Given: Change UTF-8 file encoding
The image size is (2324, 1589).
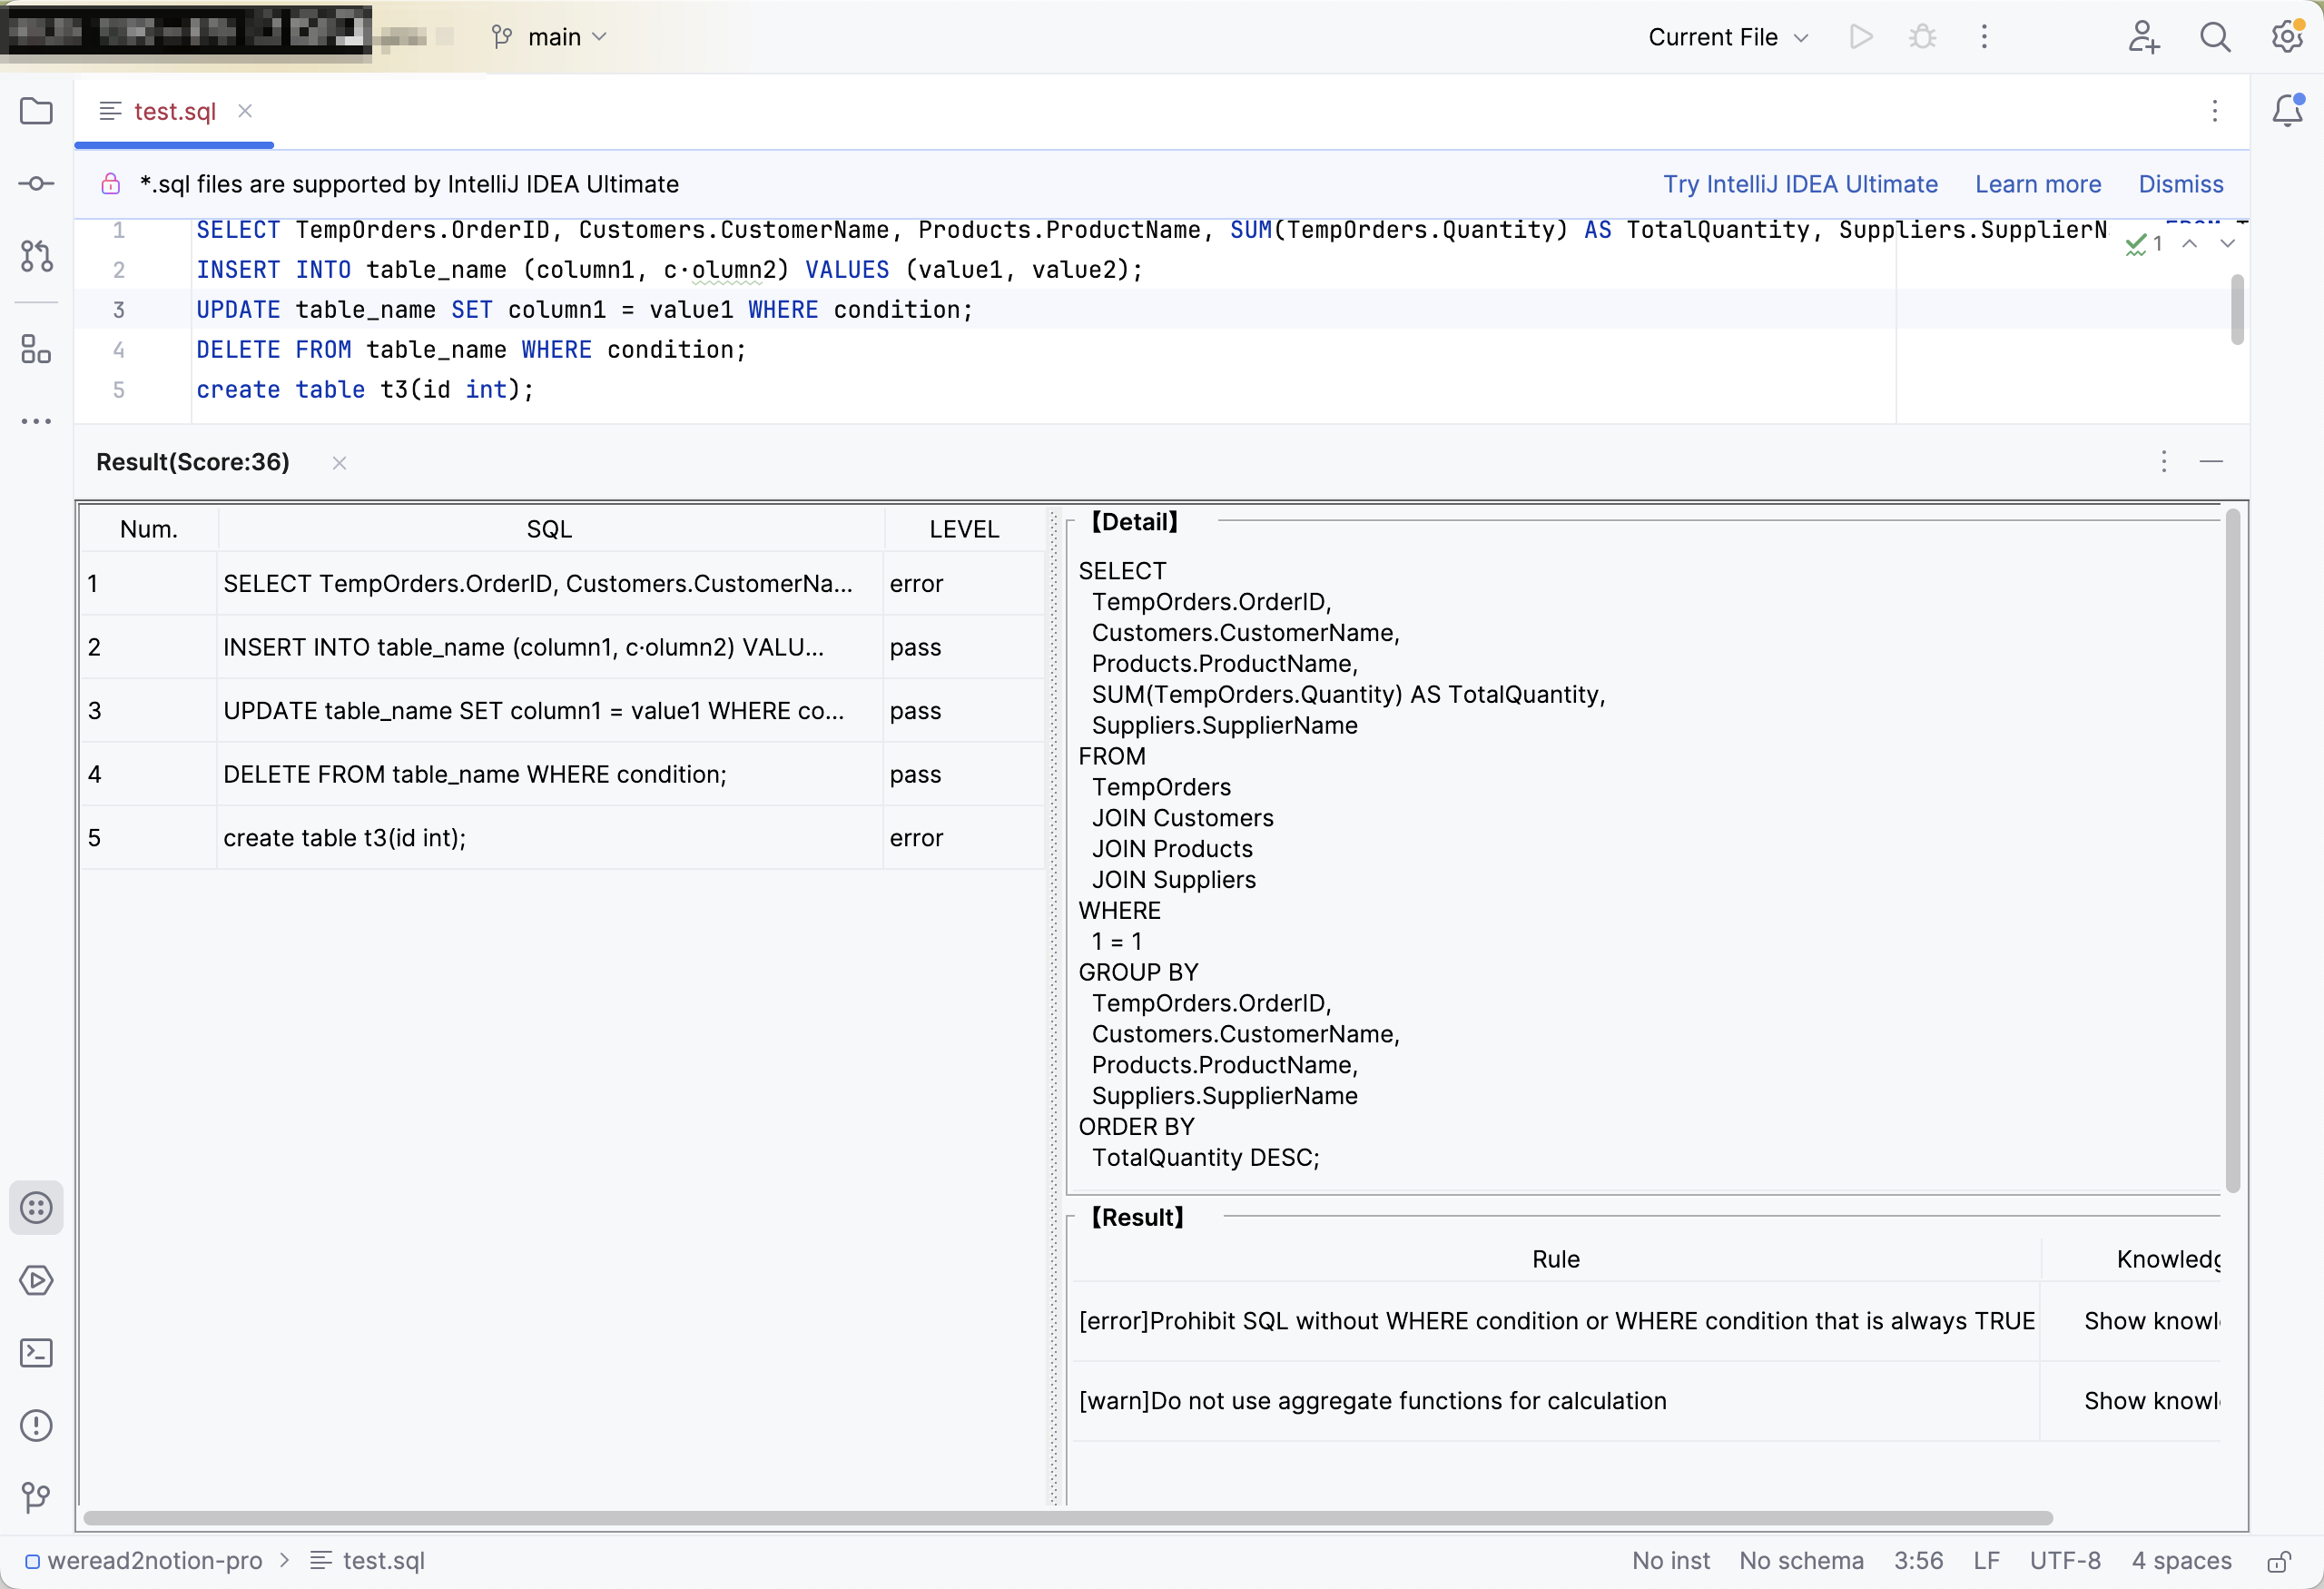Looking at the screenshot, I should tap(2065, 1561).
